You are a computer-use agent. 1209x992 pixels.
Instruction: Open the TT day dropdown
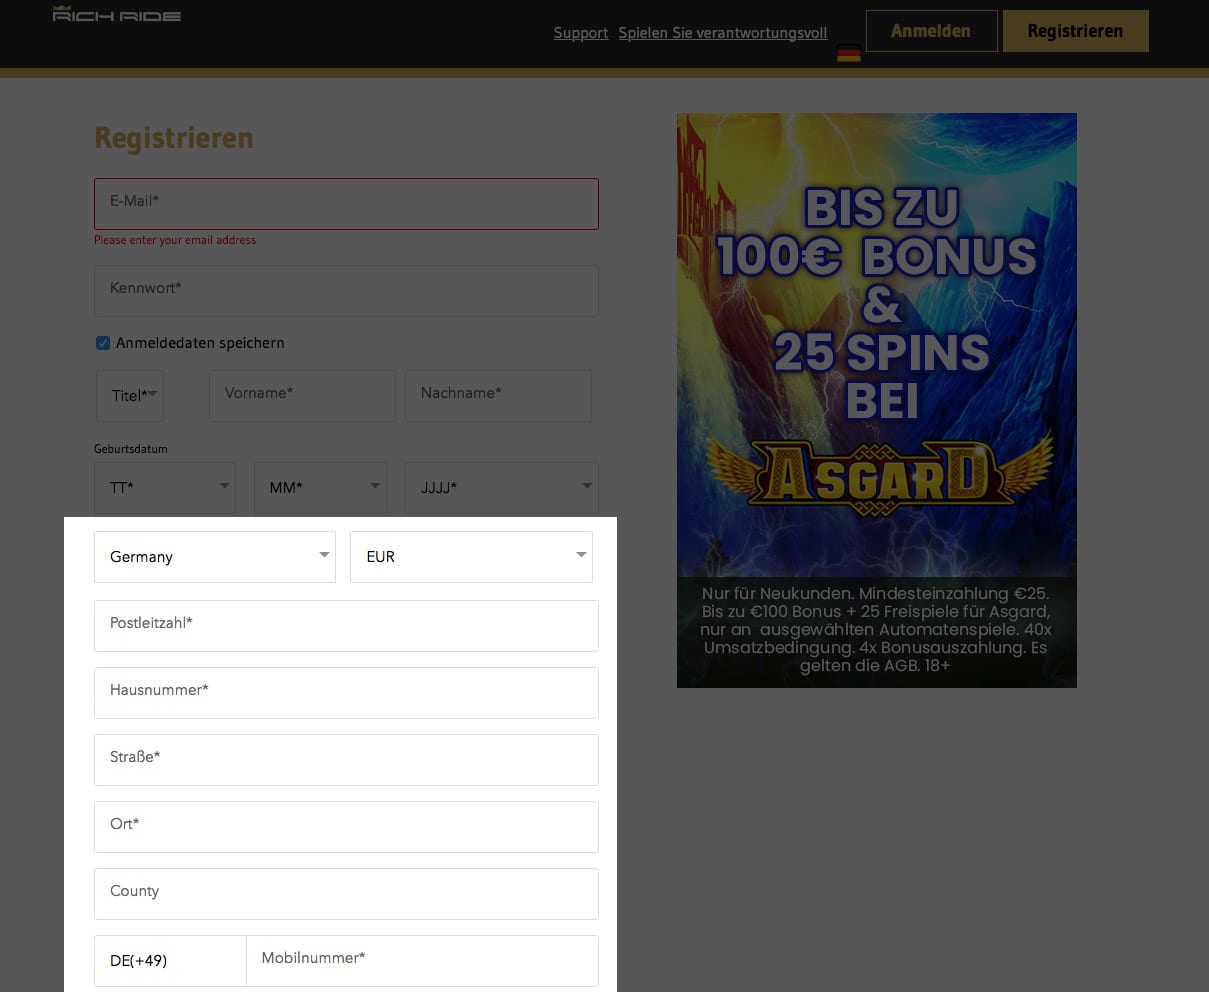[165, 488]
